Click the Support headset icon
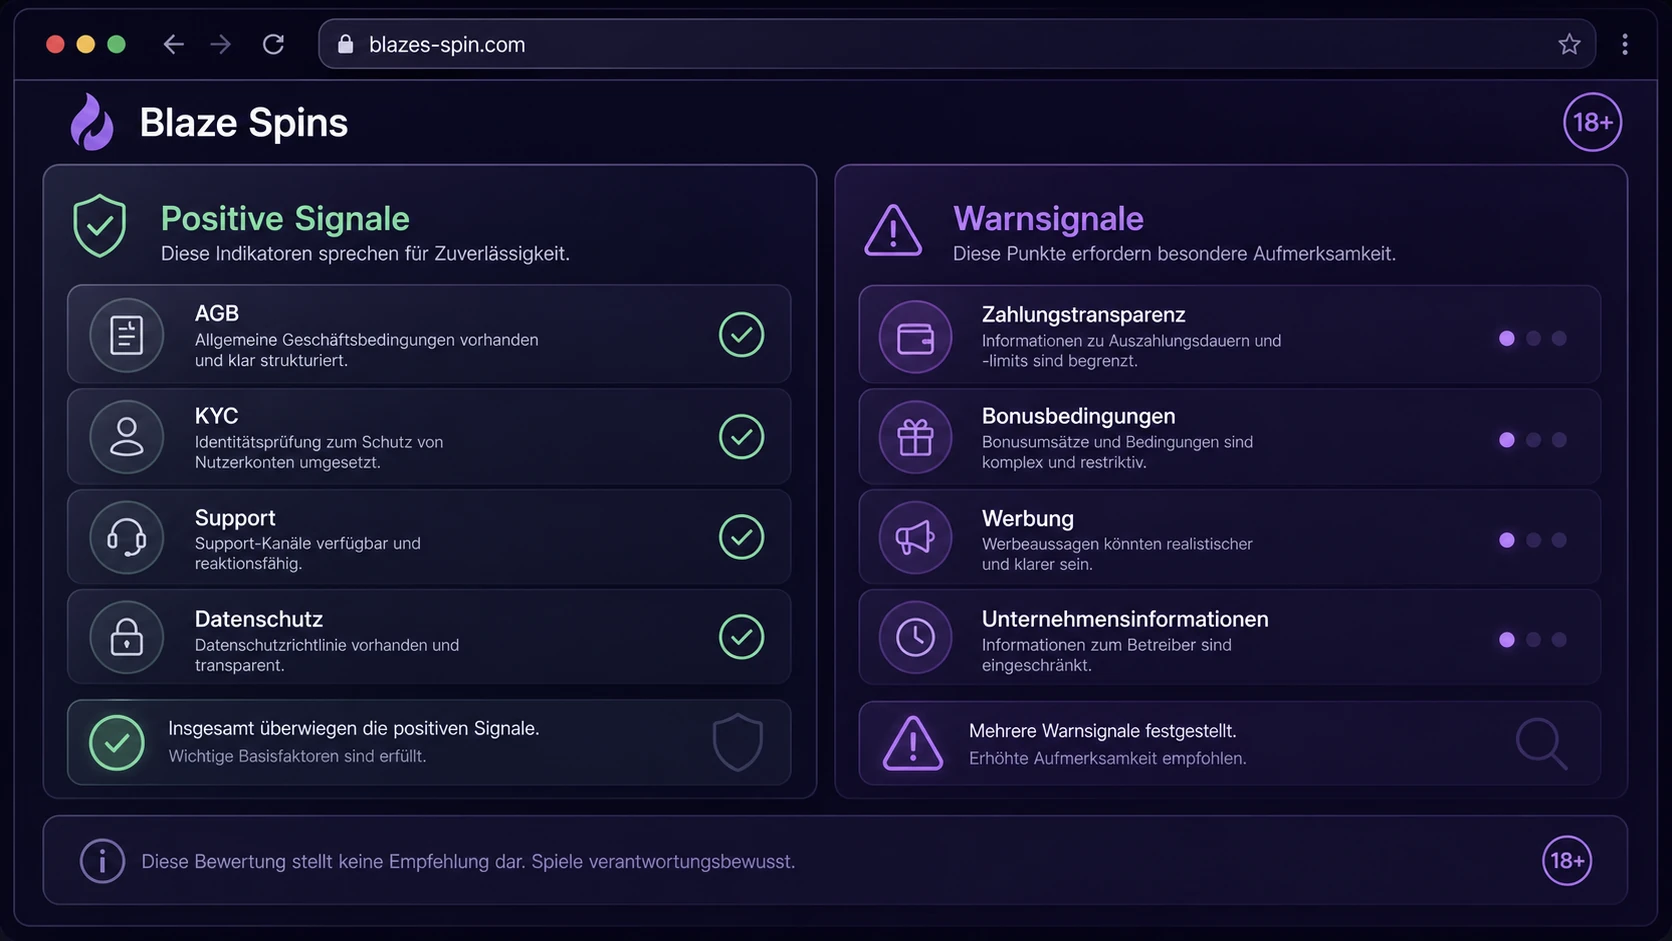 point(126,538)
